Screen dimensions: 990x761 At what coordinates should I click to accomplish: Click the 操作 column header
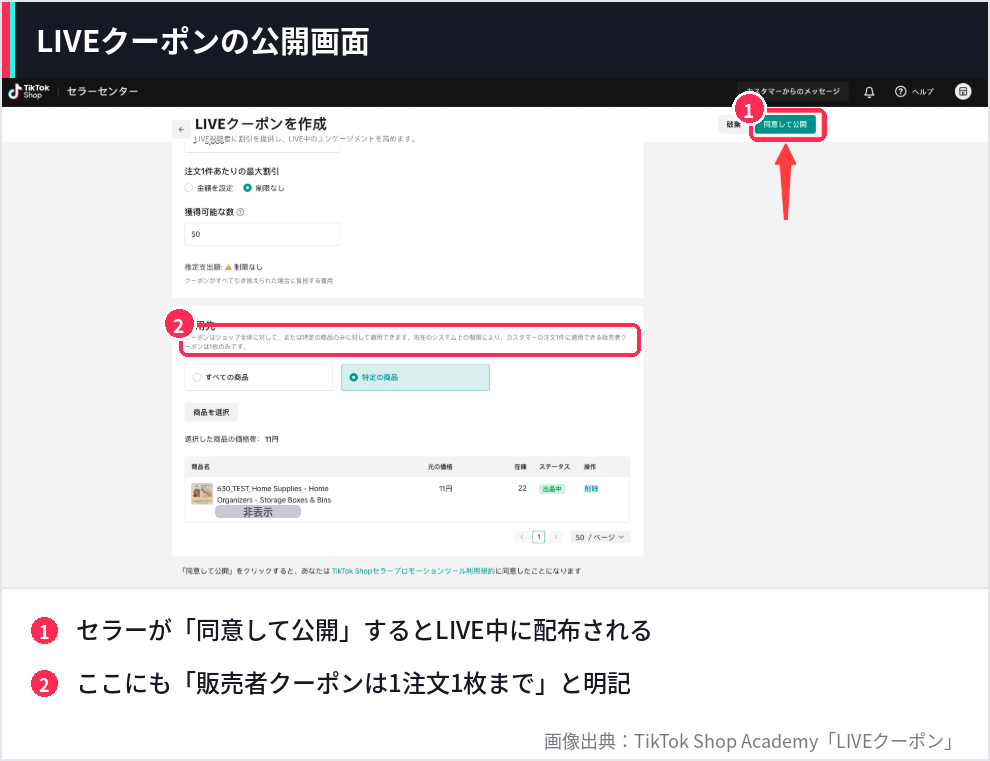[590, 467]
